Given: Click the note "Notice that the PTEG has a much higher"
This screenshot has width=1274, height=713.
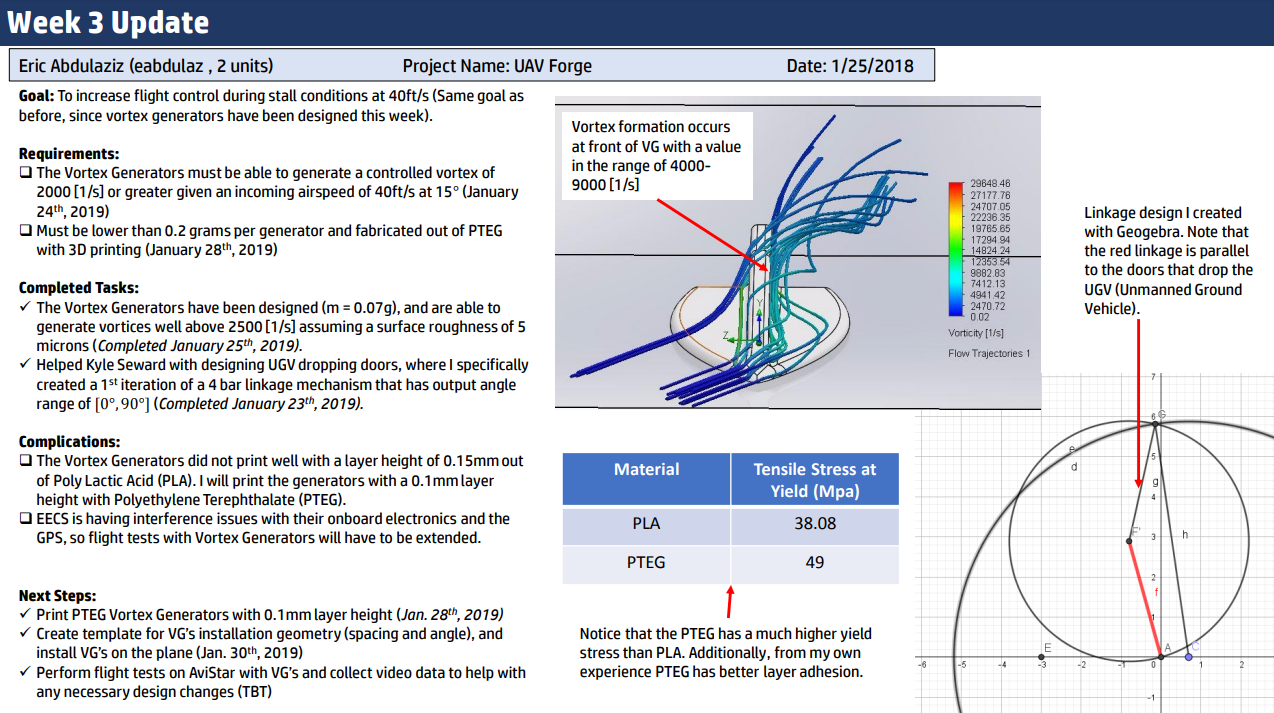Looking at the screenshot, I should [726, 653].
